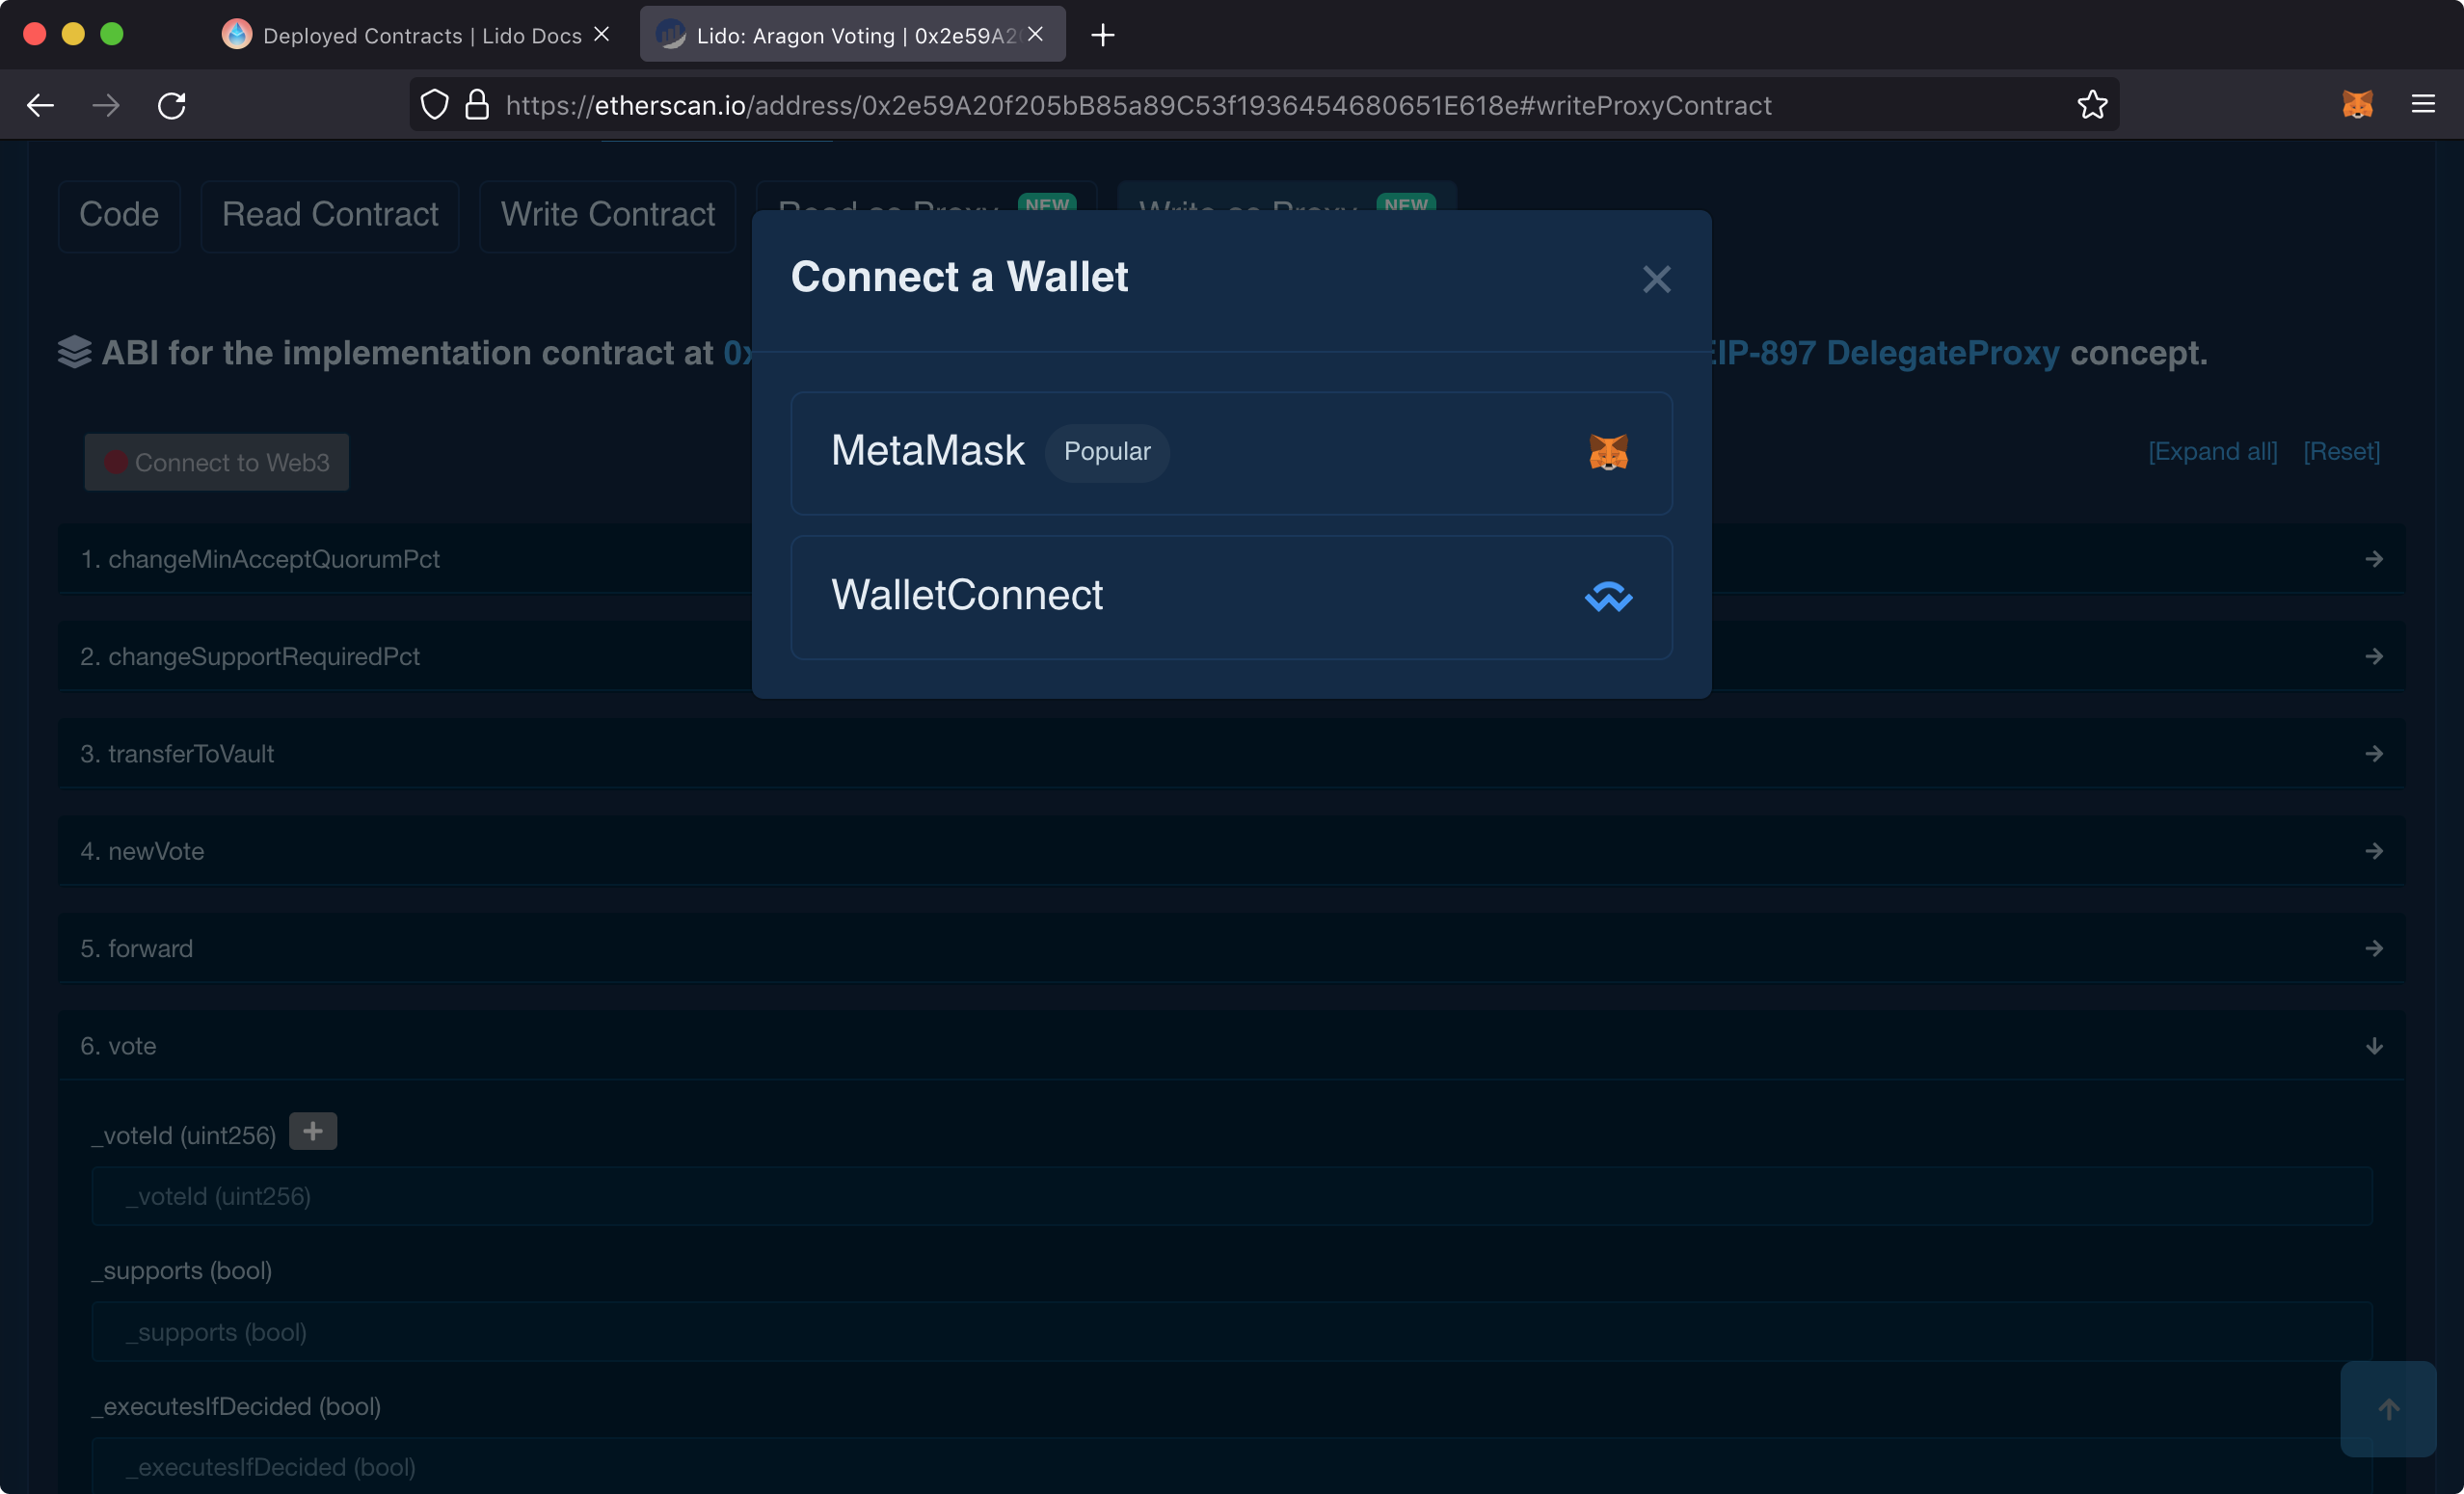The height and width of the screenshot is (1494, 2464).
Task: Open a new browser tab
Action: (1102, 35)
